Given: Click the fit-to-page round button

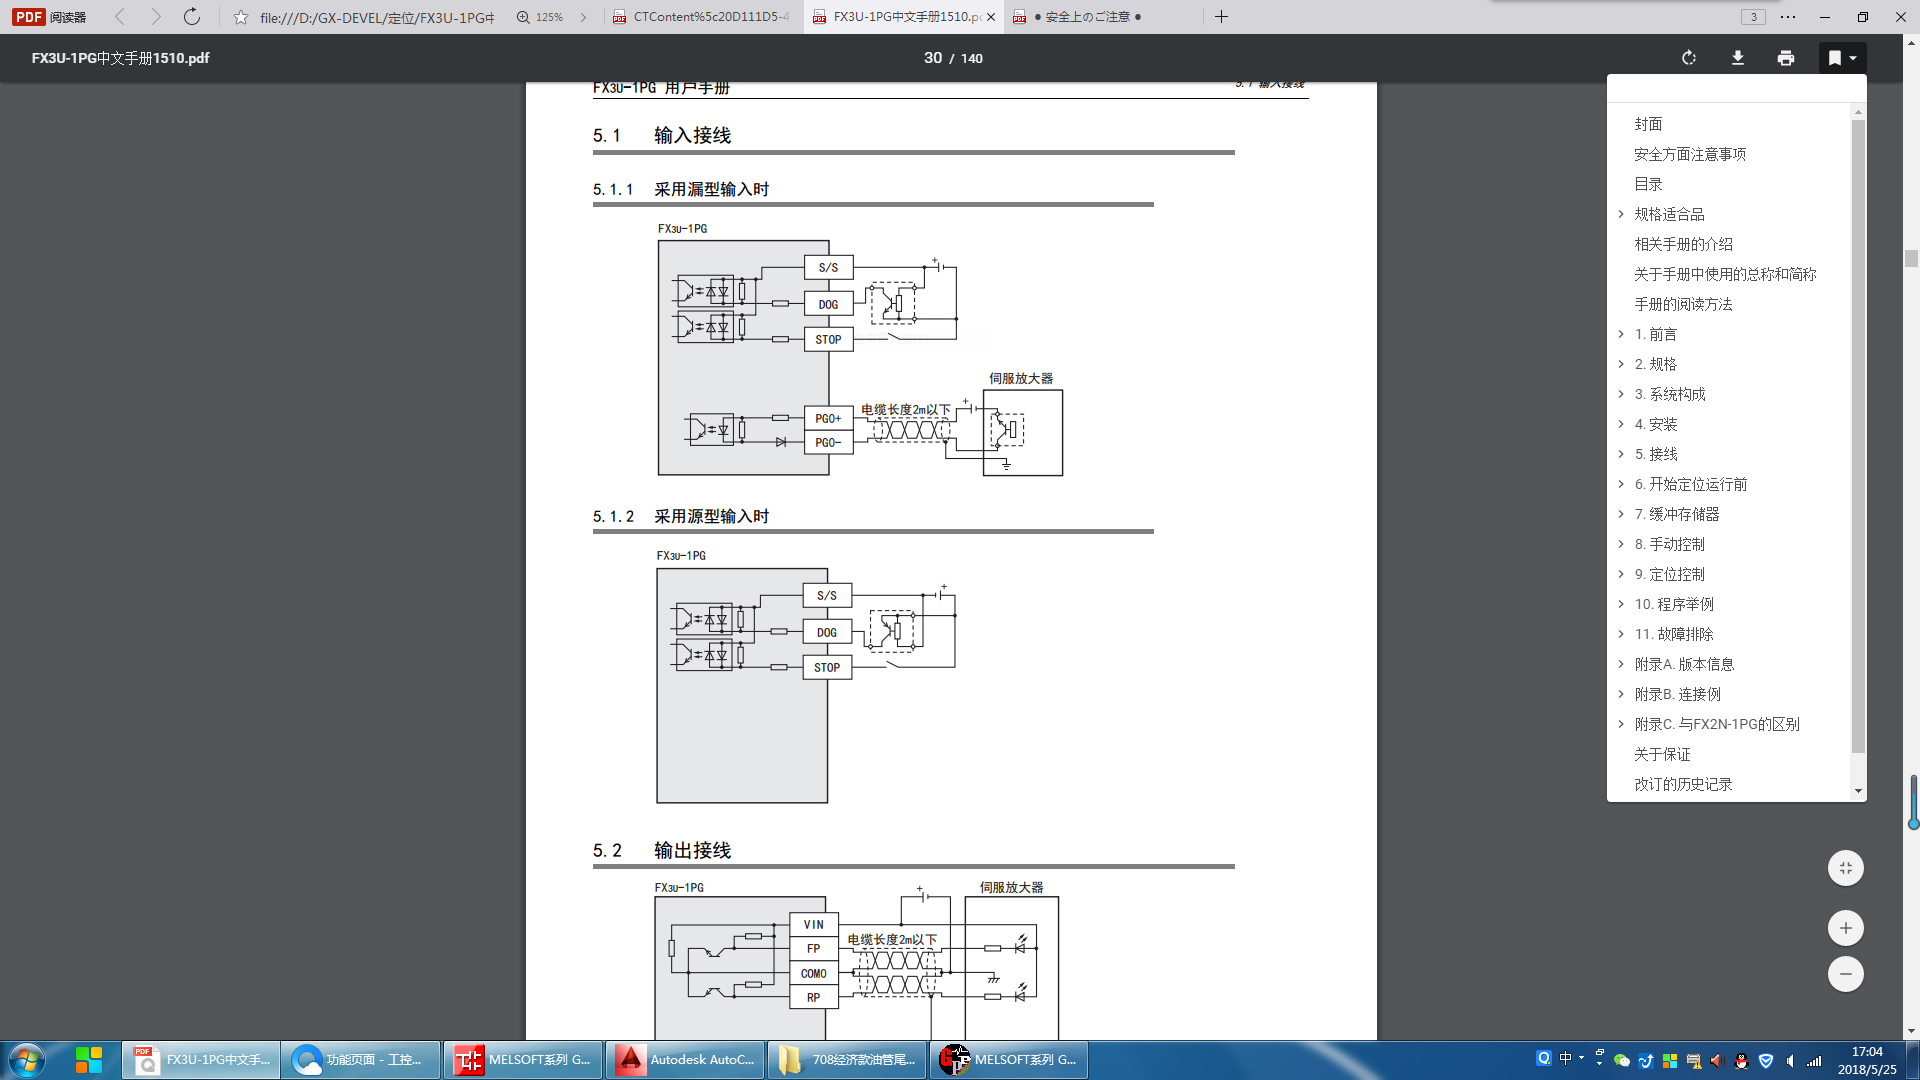Looking at the screenshot, I should (x=1845, y=868).
